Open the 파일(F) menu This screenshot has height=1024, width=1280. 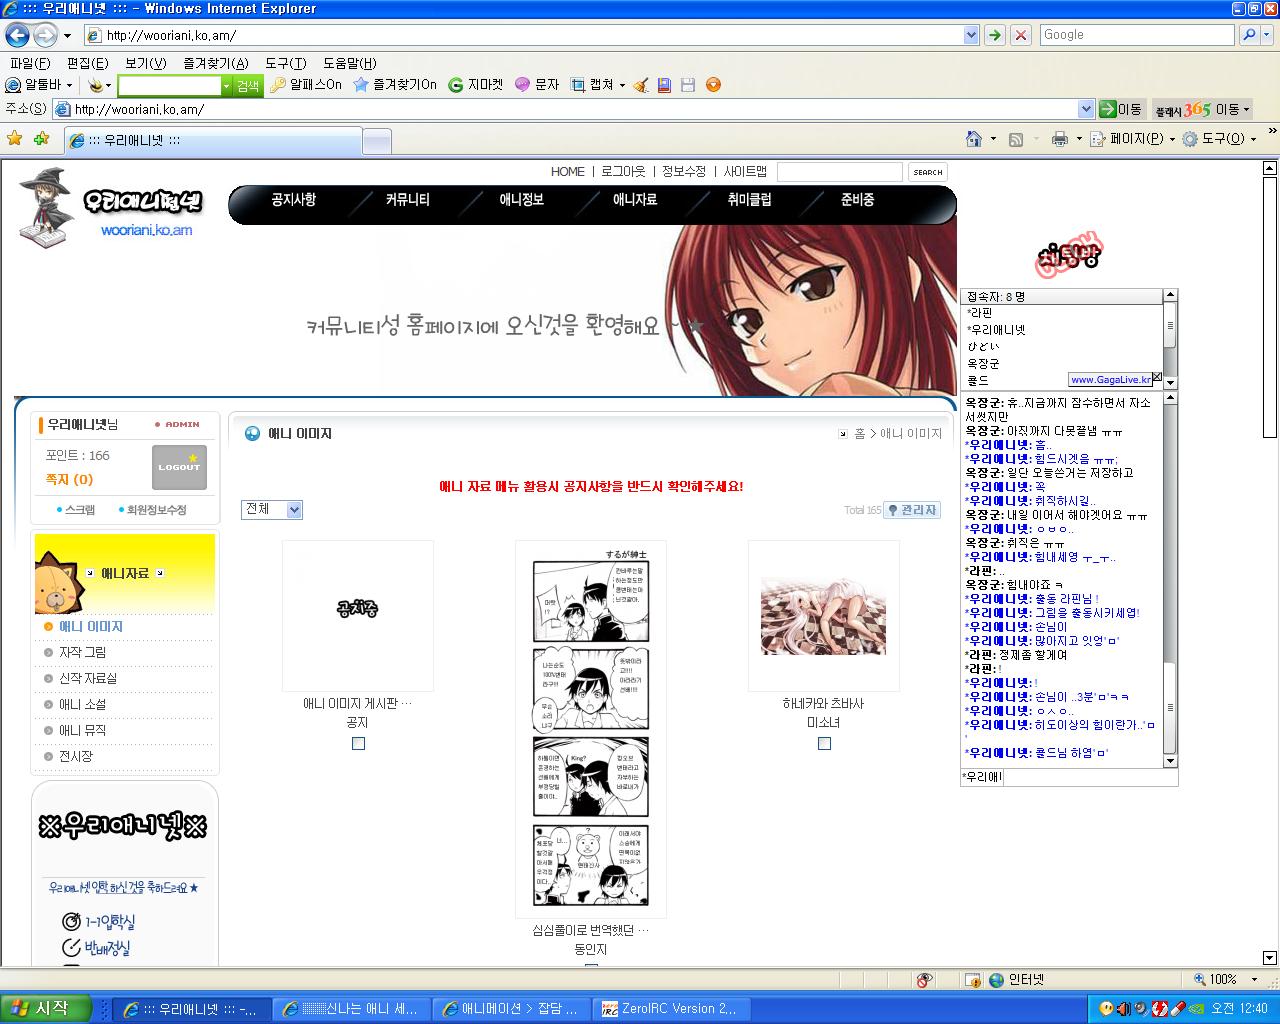[30, 63]
